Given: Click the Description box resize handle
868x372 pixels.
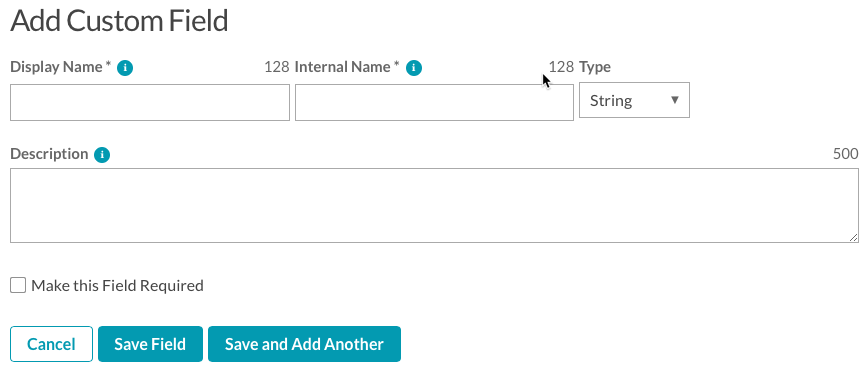Looking at the screenshot, I should [854, 237].
